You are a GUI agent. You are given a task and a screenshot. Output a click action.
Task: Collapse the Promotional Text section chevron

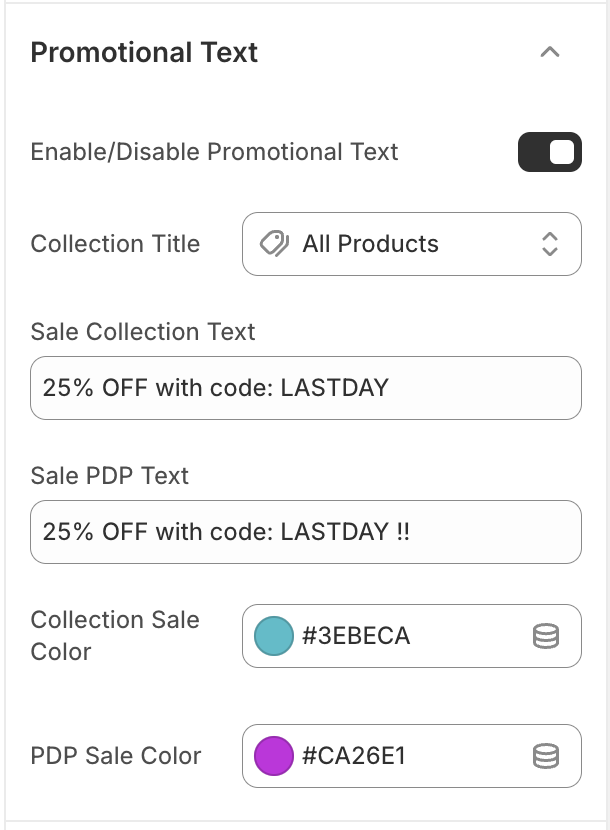549,53
